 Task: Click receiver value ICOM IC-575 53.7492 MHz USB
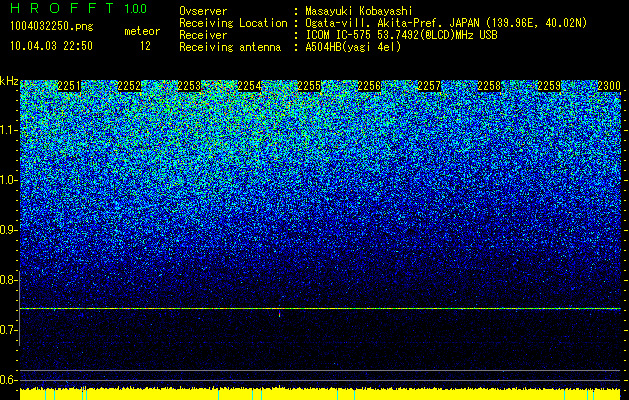click(401, 36)
